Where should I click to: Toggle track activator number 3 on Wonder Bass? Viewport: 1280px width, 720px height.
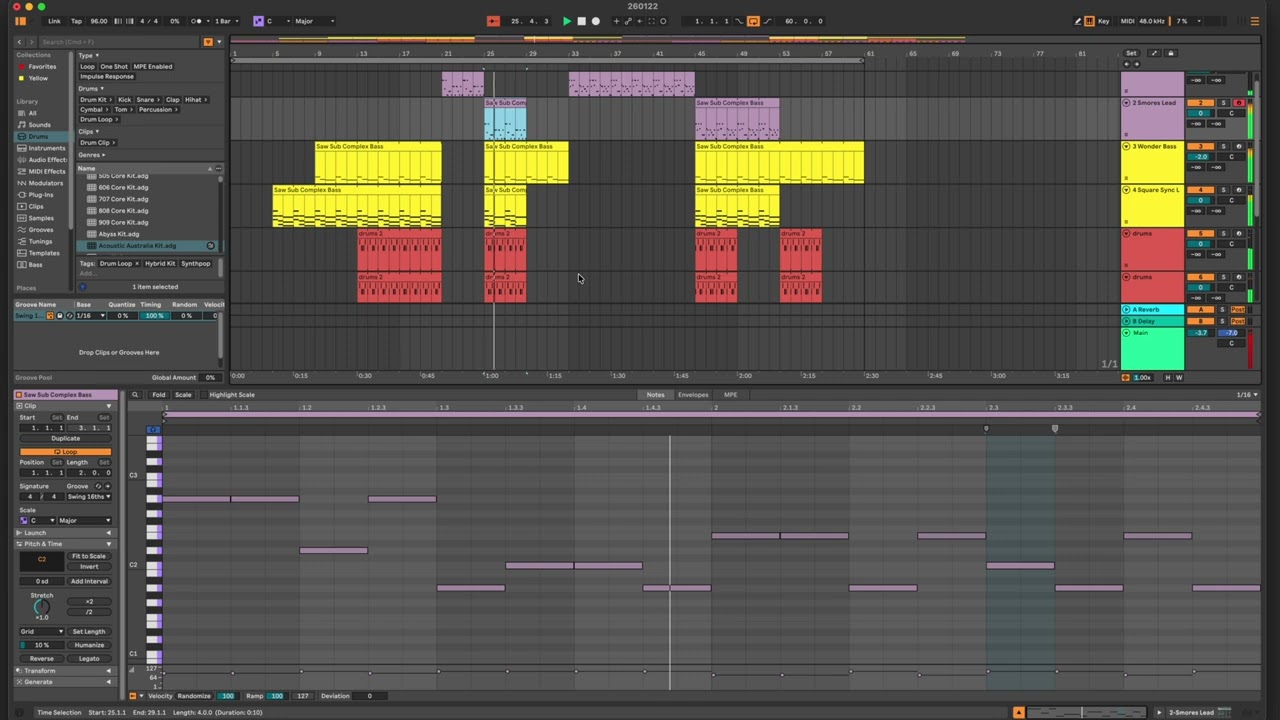[x=1200, y=147]
